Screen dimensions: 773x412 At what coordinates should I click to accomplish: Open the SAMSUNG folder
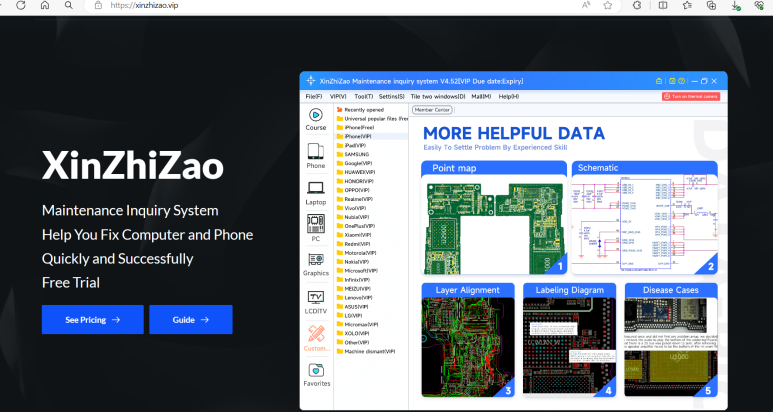(353, 154)
